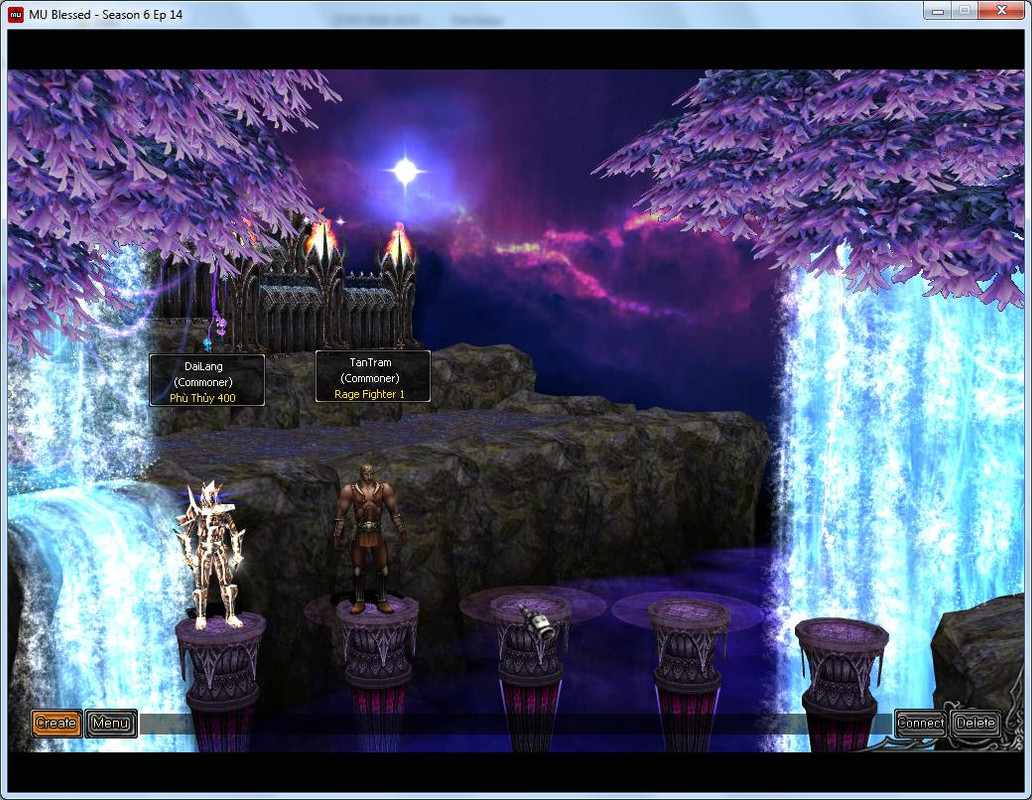Click the TanTram character name label
1032x800 pixels.
coord(371,362)
